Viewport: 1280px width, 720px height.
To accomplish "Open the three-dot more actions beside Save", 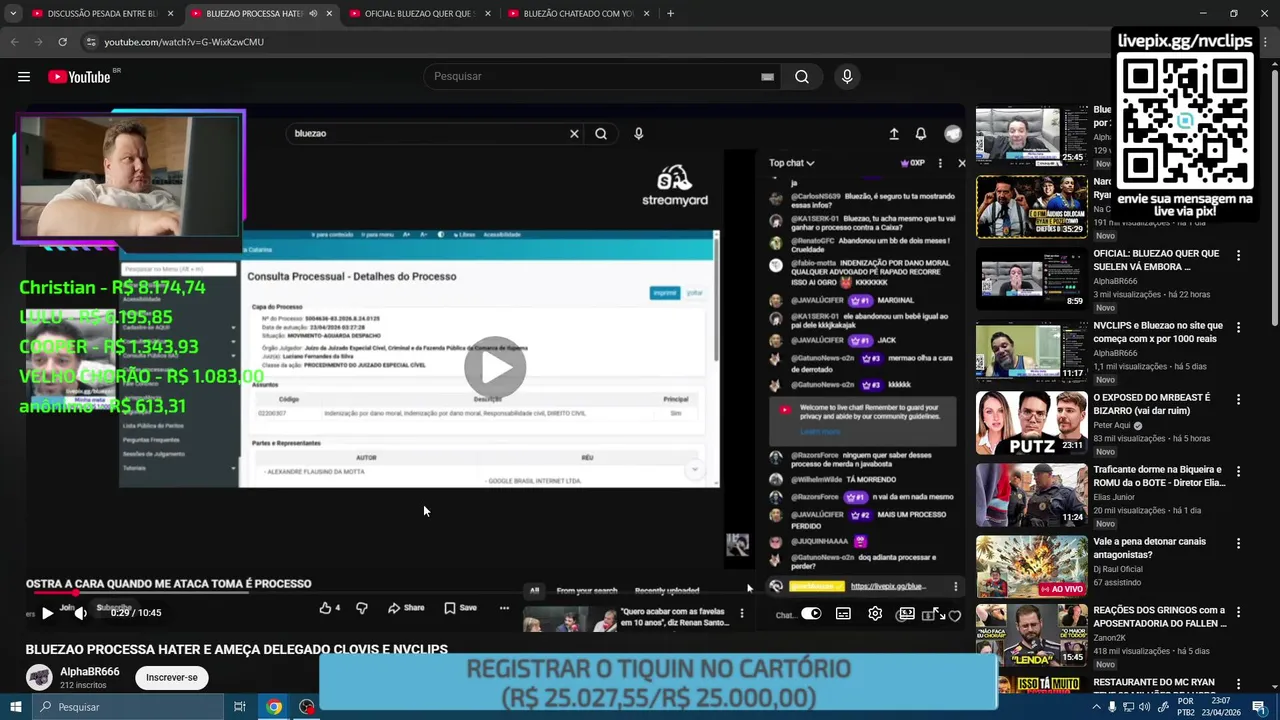I will (x=504, y=608).
